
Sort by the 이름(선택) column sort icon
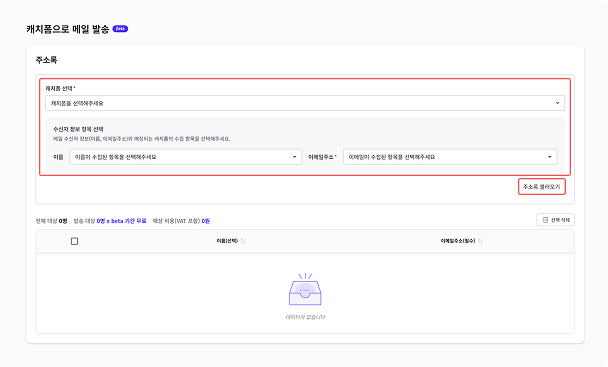click(x=243, y=241)
